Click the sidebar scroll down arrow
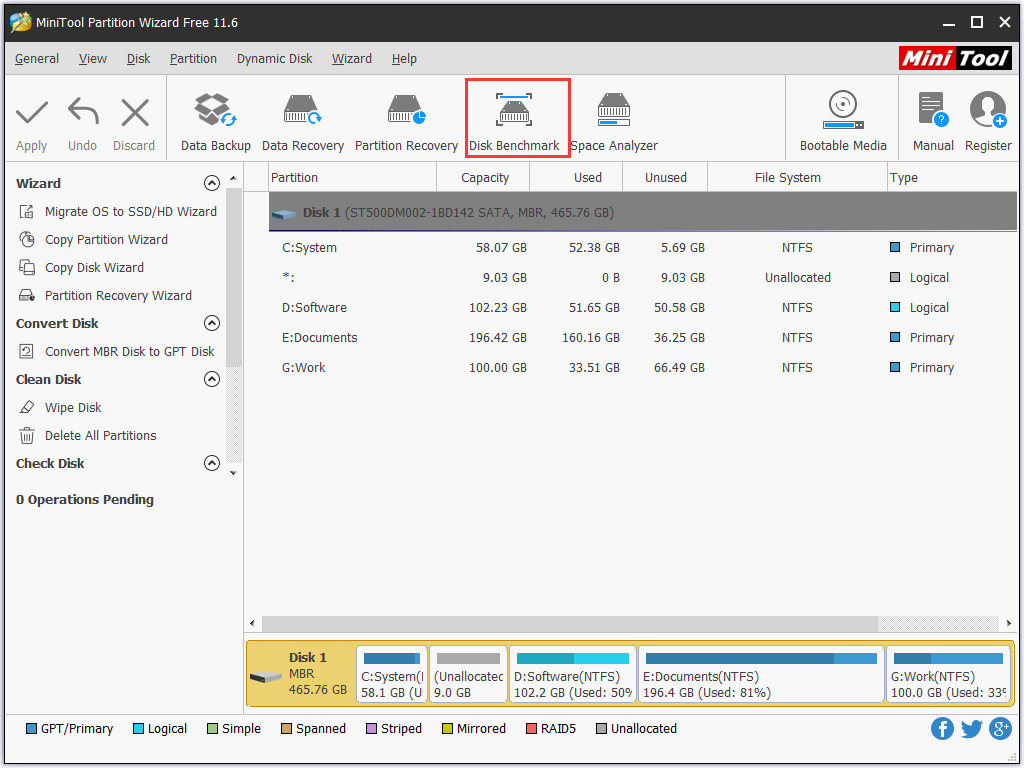1024x768 pixels. pyautogui.click(x=233, y=473)
